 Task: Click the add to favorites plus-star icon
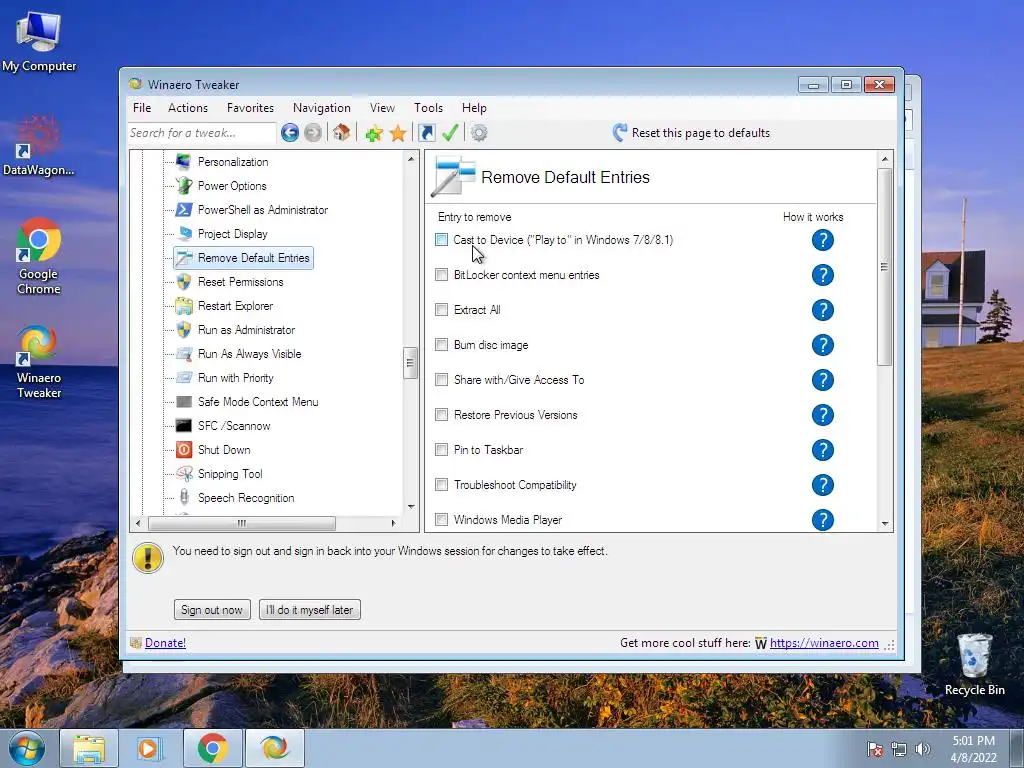pyautogui.click(x=374, y=133)
